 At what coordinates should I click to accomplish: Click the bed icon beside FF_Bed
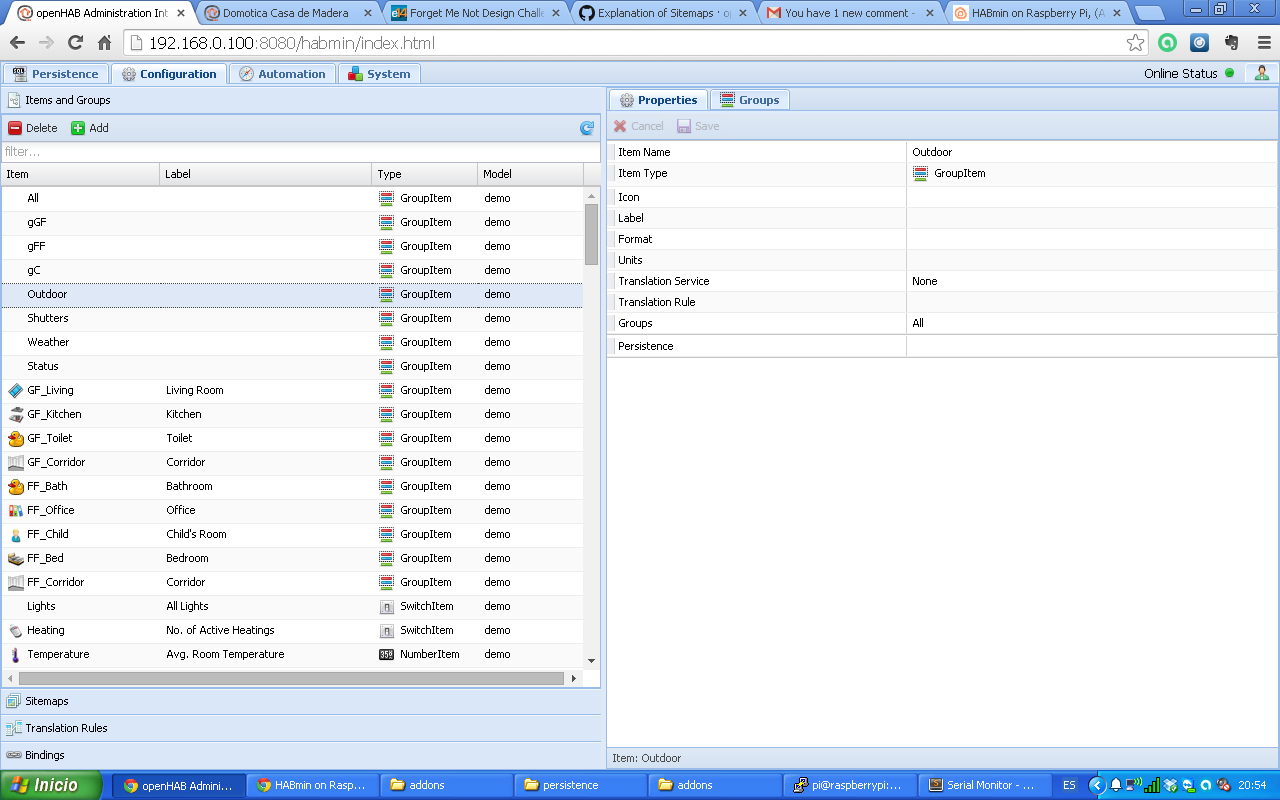point(14,558)
